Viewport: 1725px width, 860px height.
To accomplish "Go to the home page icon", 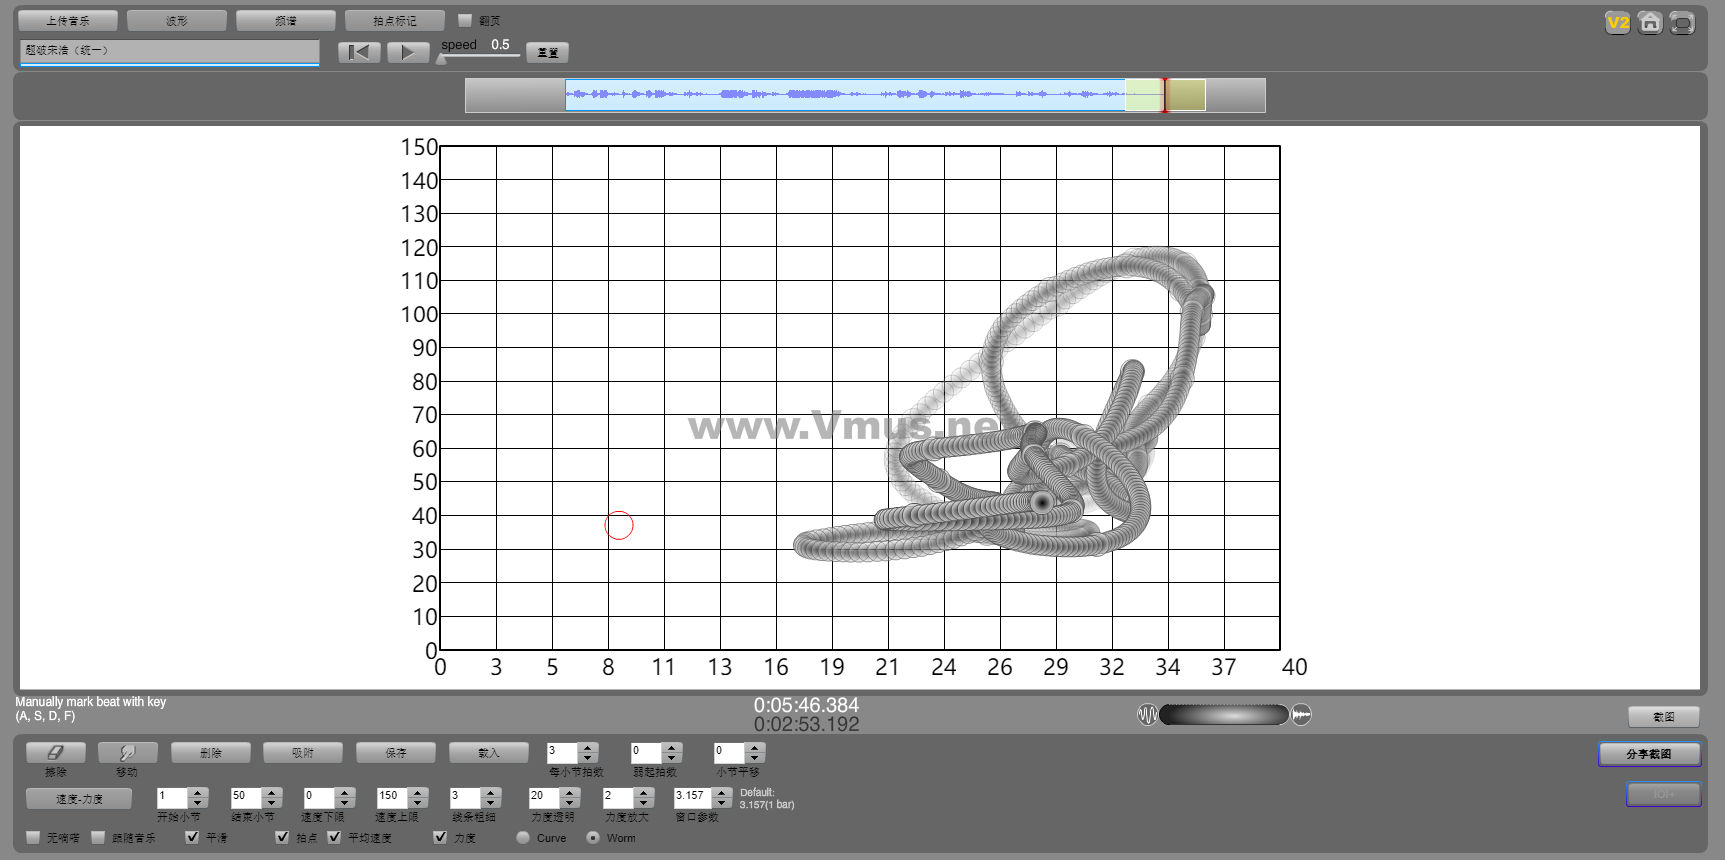I will [x=1650, y=23].
